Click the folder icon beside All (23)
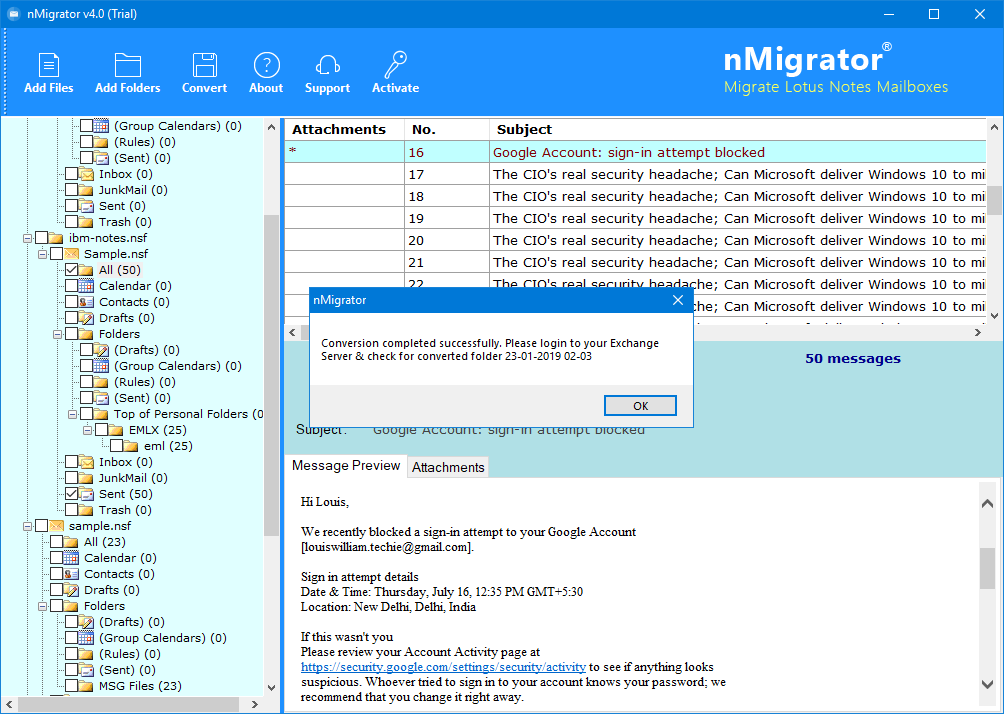This screenshot has width=1004, height=714. (x=71, y=542)
